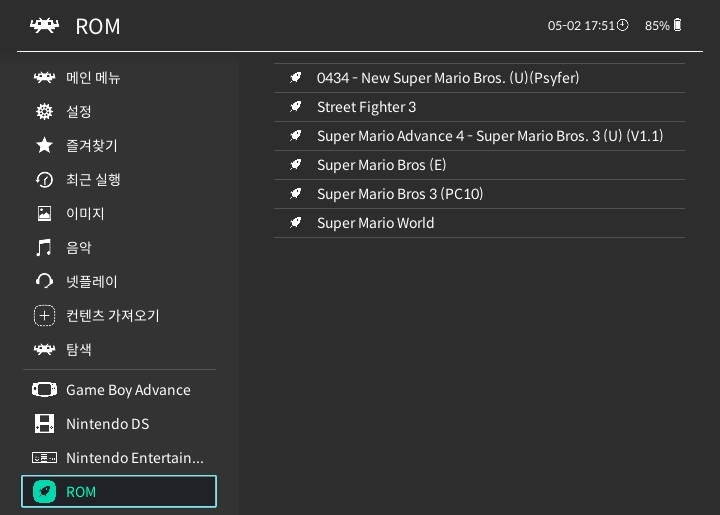Click the clock icon next to the time

pyautogui.click(x=623, y=25)
